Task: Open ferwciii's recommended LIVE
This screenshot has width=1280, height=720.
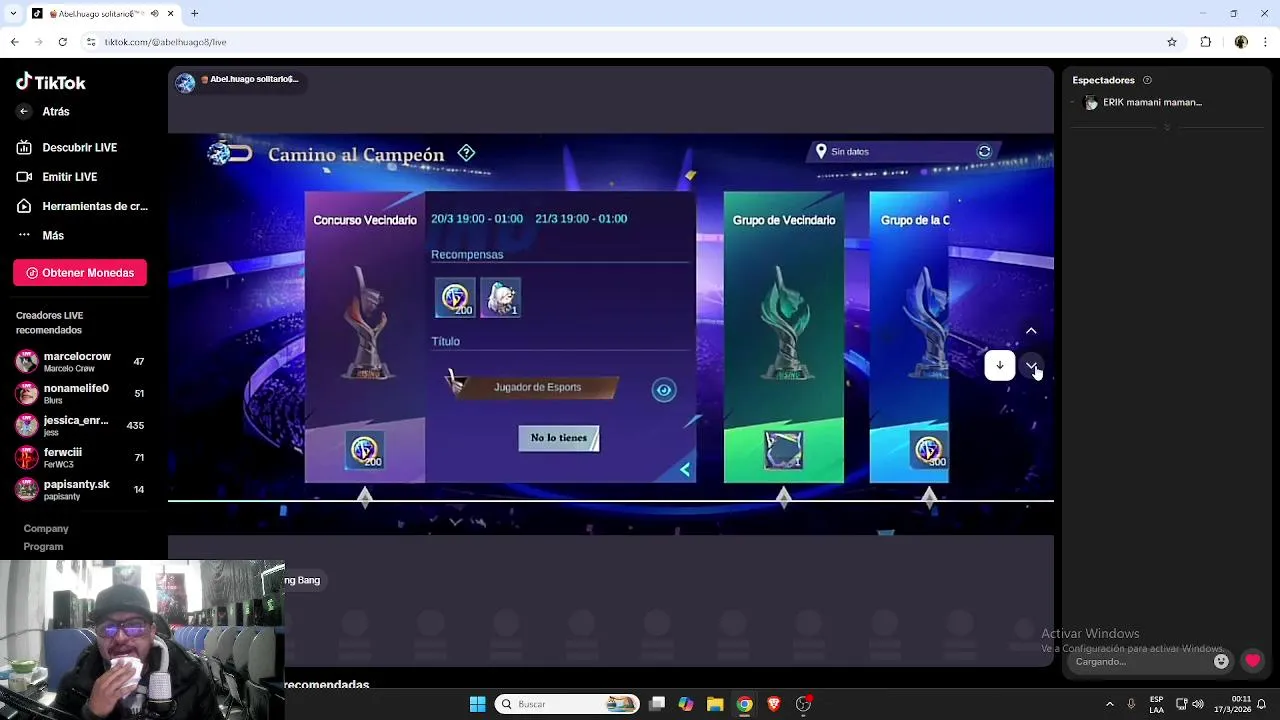Action: click(x=80, y=458)
